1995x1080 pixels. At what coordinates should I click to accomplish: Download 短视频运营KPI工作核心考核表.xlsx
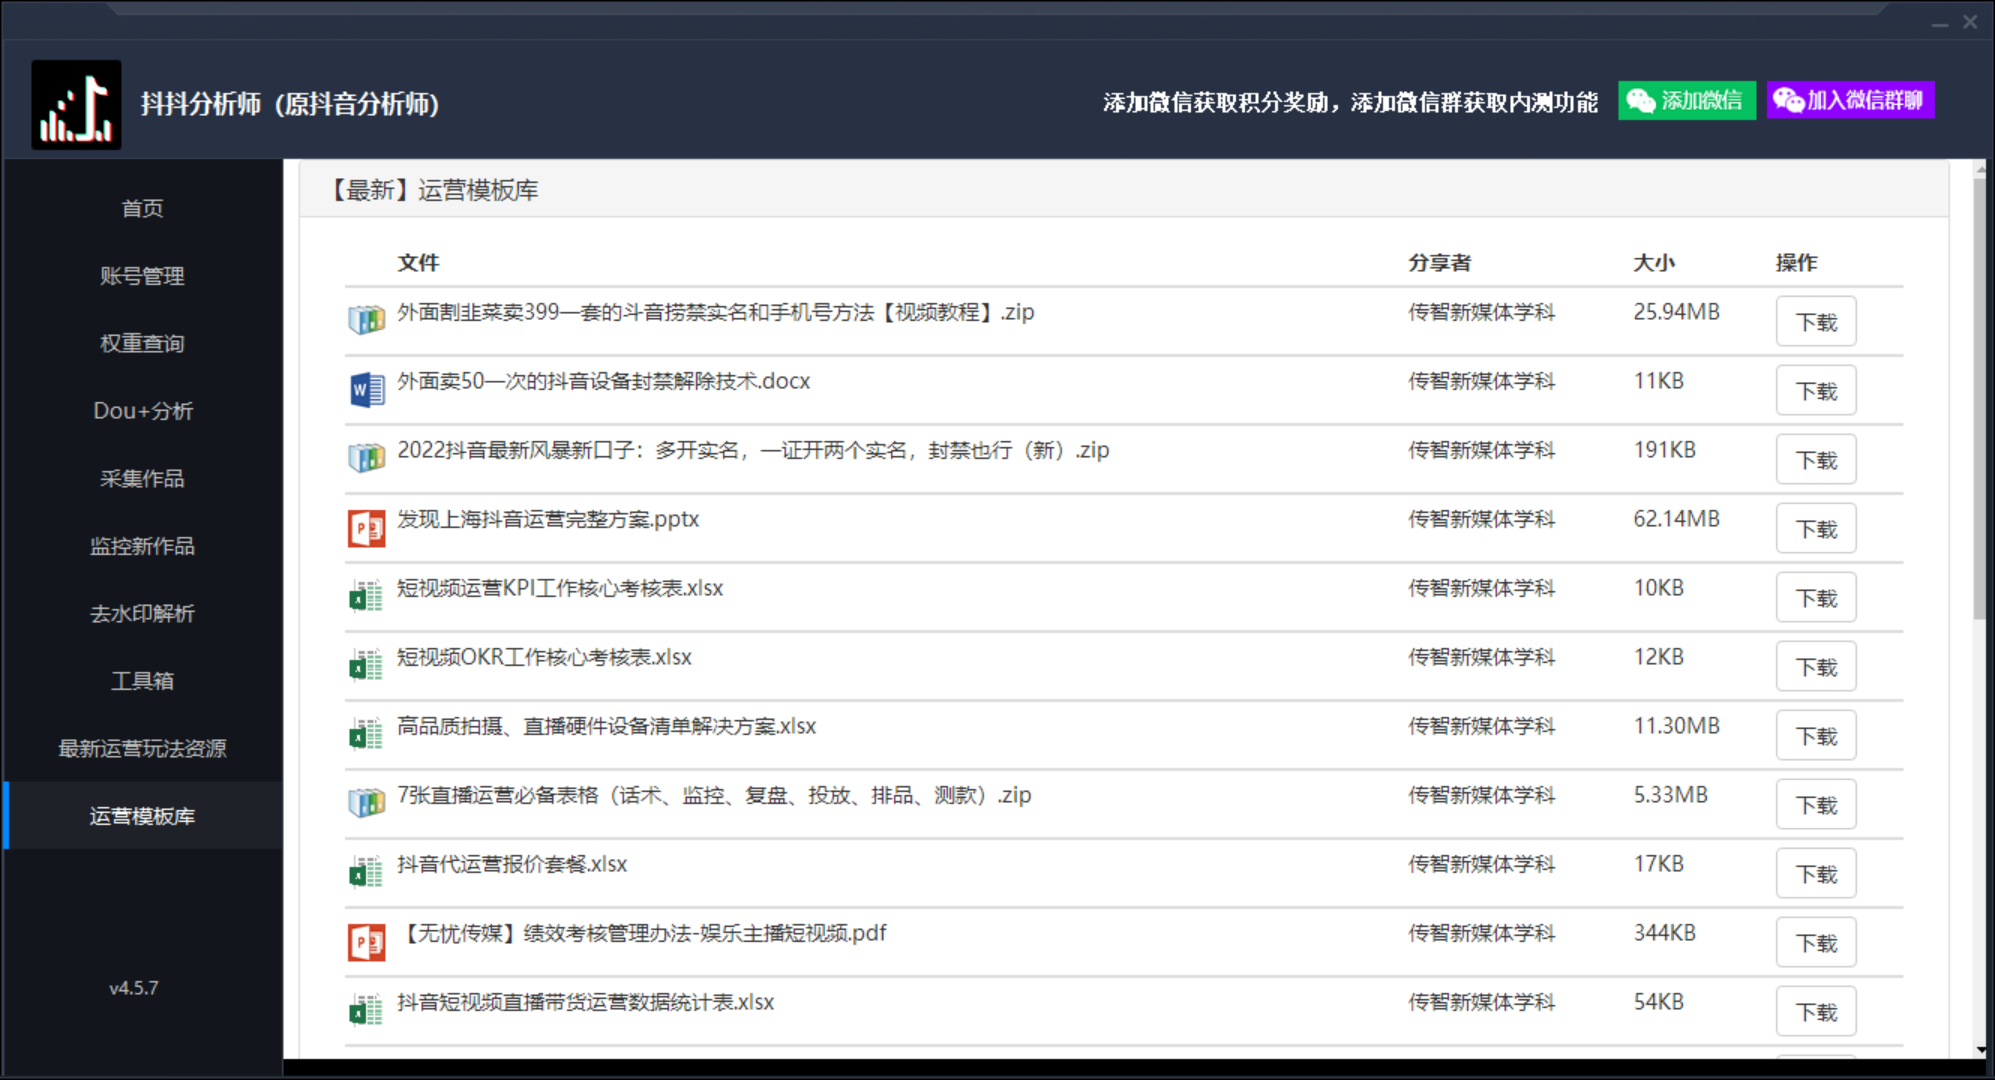point(1813,596)
